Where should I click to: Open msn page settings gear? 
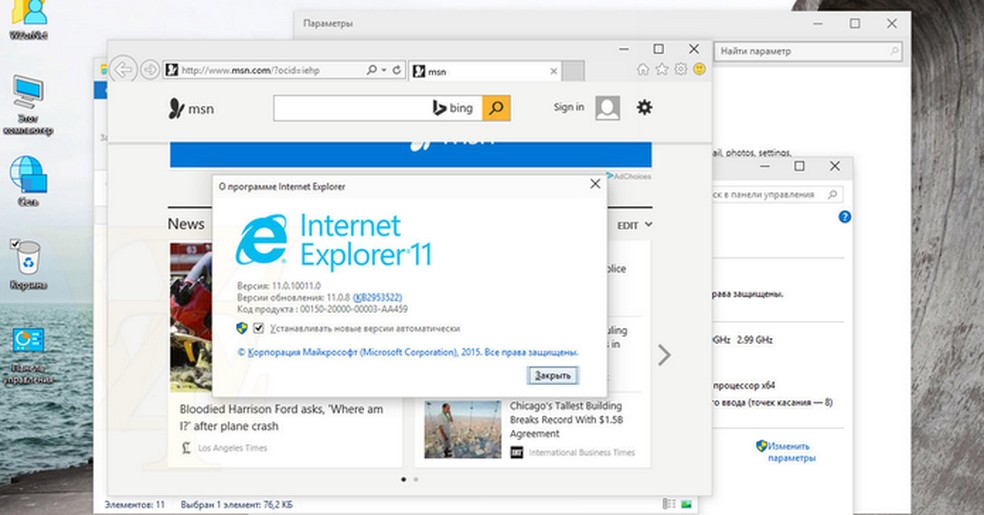pyautogui.click(x=644, y=107)
